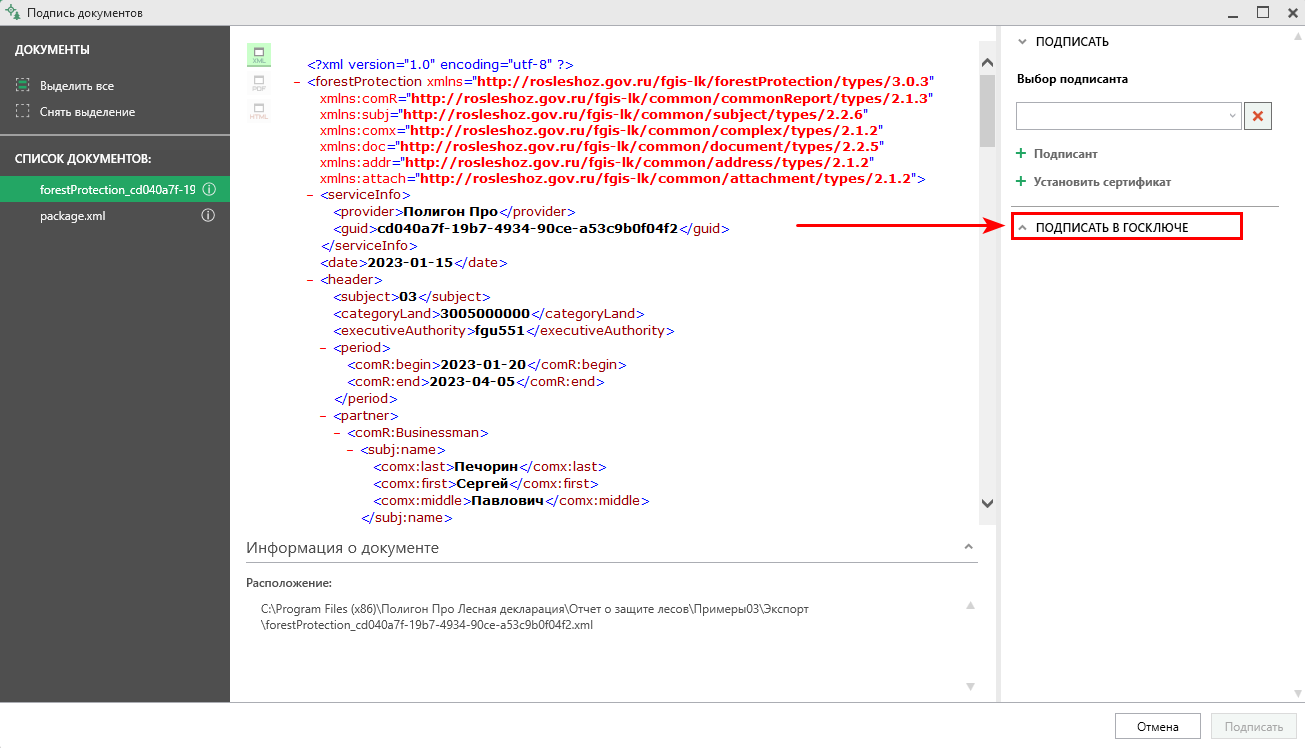Select forestProtection document in list
Image resolution: width=1305 pixels, height=748 pixels.
tap(115, 189)
